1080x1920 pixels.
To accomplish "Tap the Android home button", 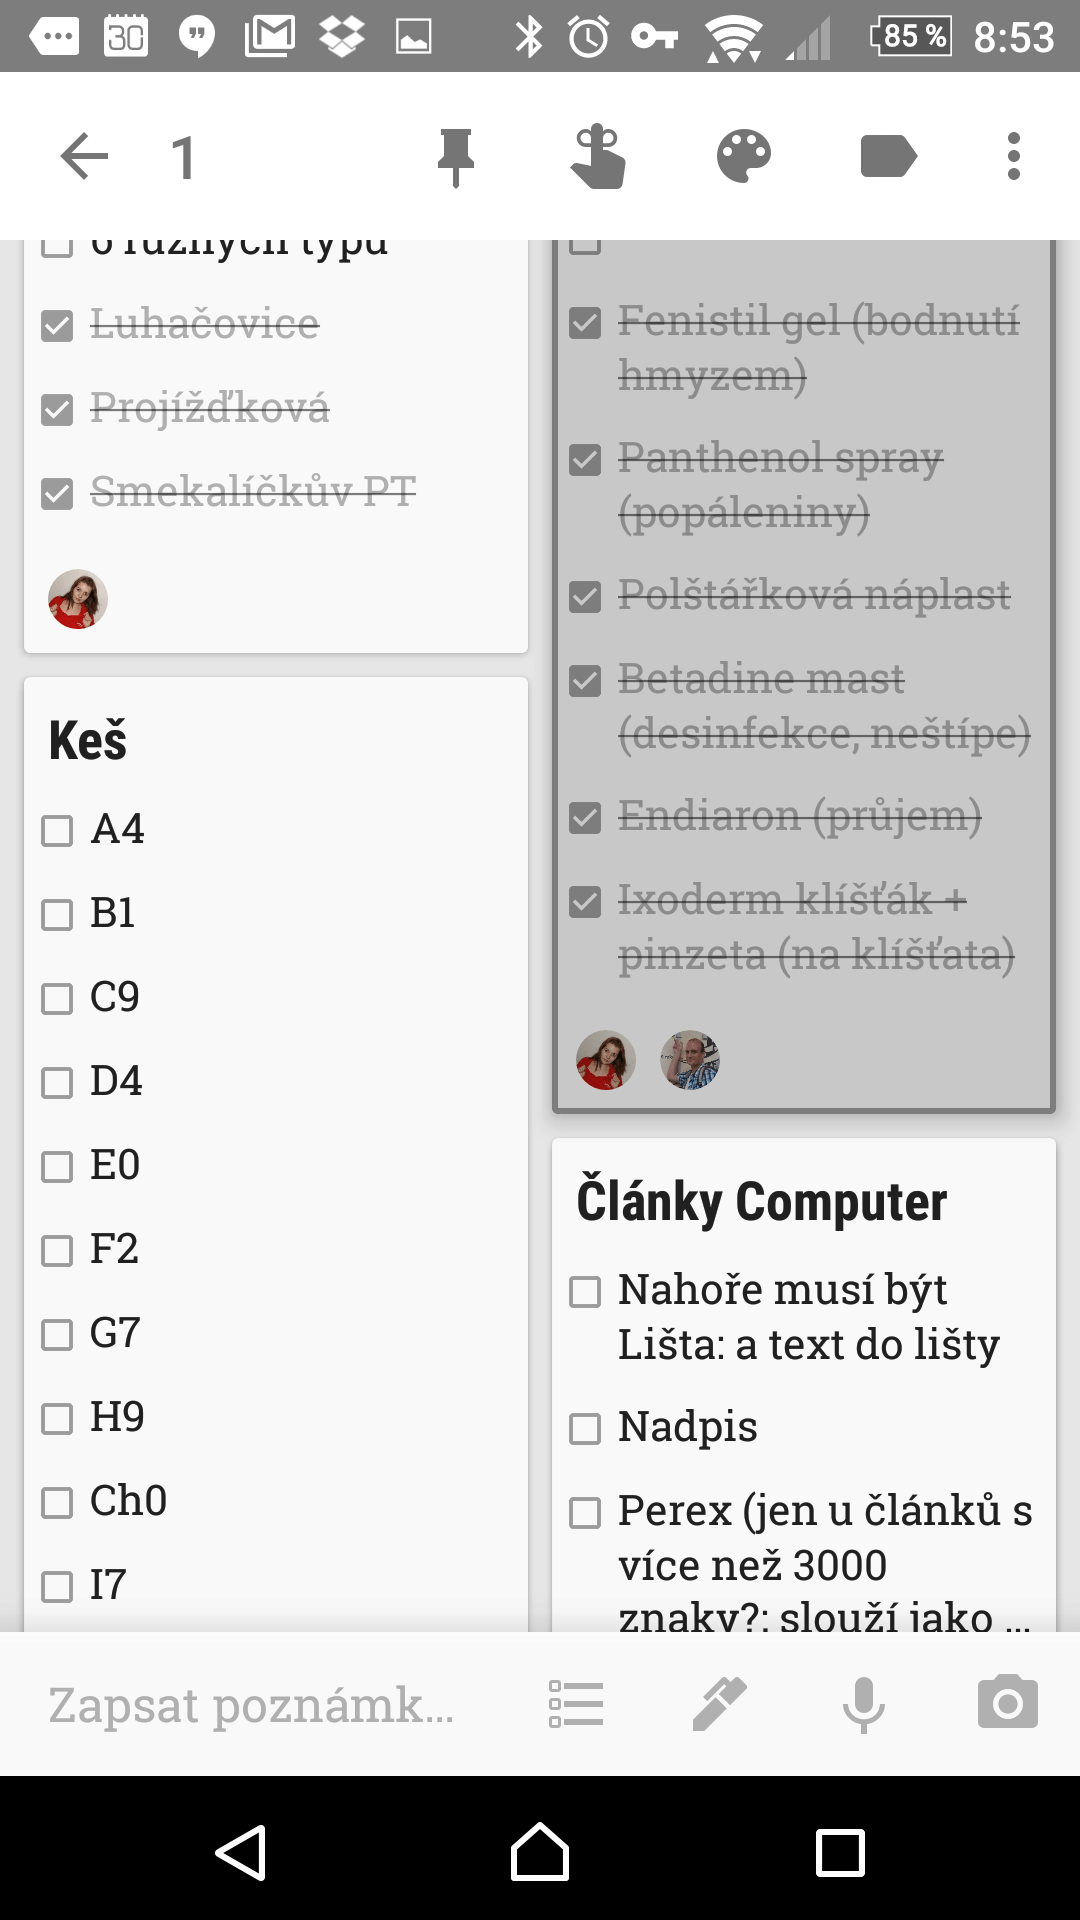I will [x=540, y=1853].
